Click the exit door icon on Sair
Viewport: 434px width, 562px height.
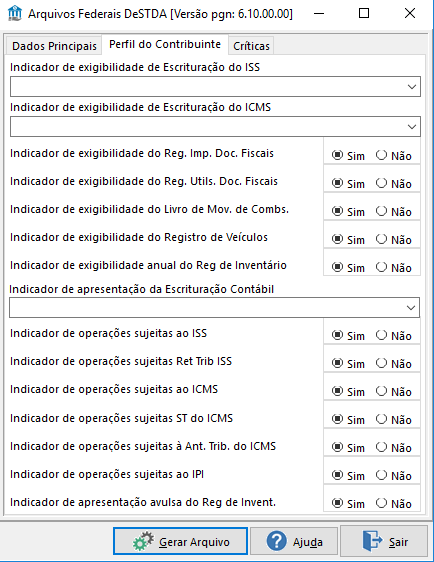pyautogui.click(x=372, y=541)
